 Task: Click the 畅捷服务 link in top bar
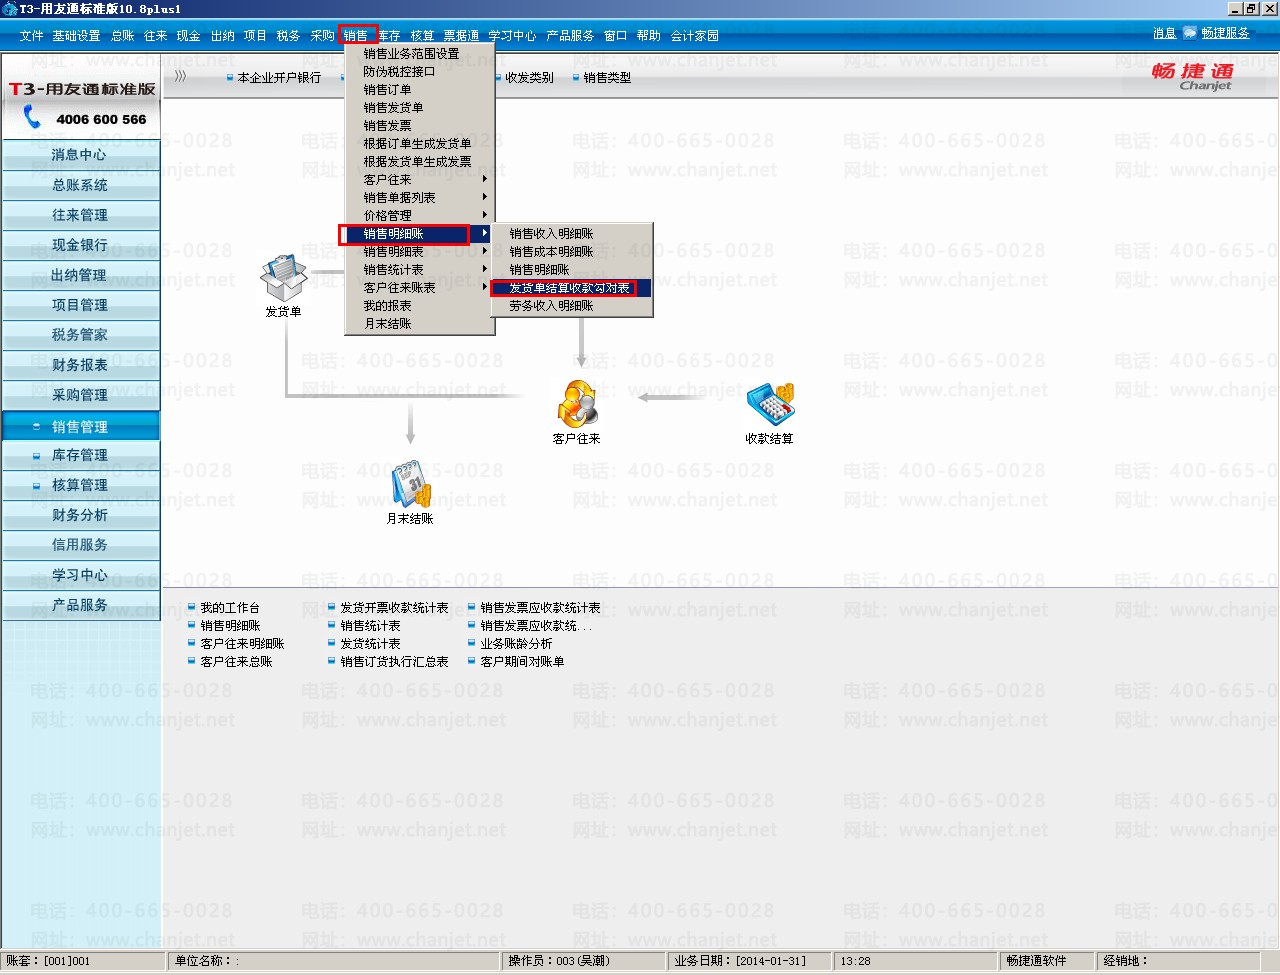click(1225, 33)
